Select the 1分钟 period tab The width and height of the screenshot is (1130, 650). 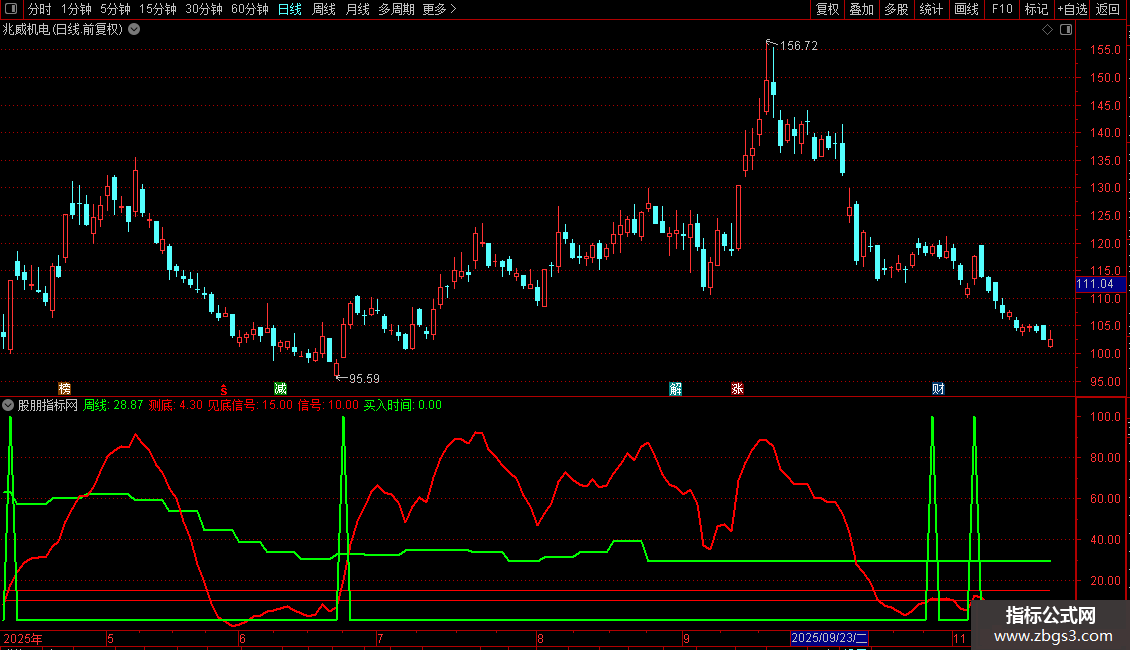[x=76, y=9]
